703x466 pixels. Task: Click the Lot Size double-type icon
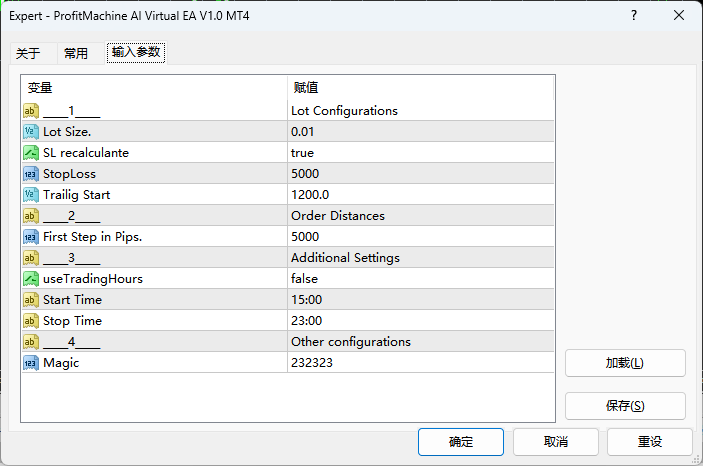(x=31, y=132)
